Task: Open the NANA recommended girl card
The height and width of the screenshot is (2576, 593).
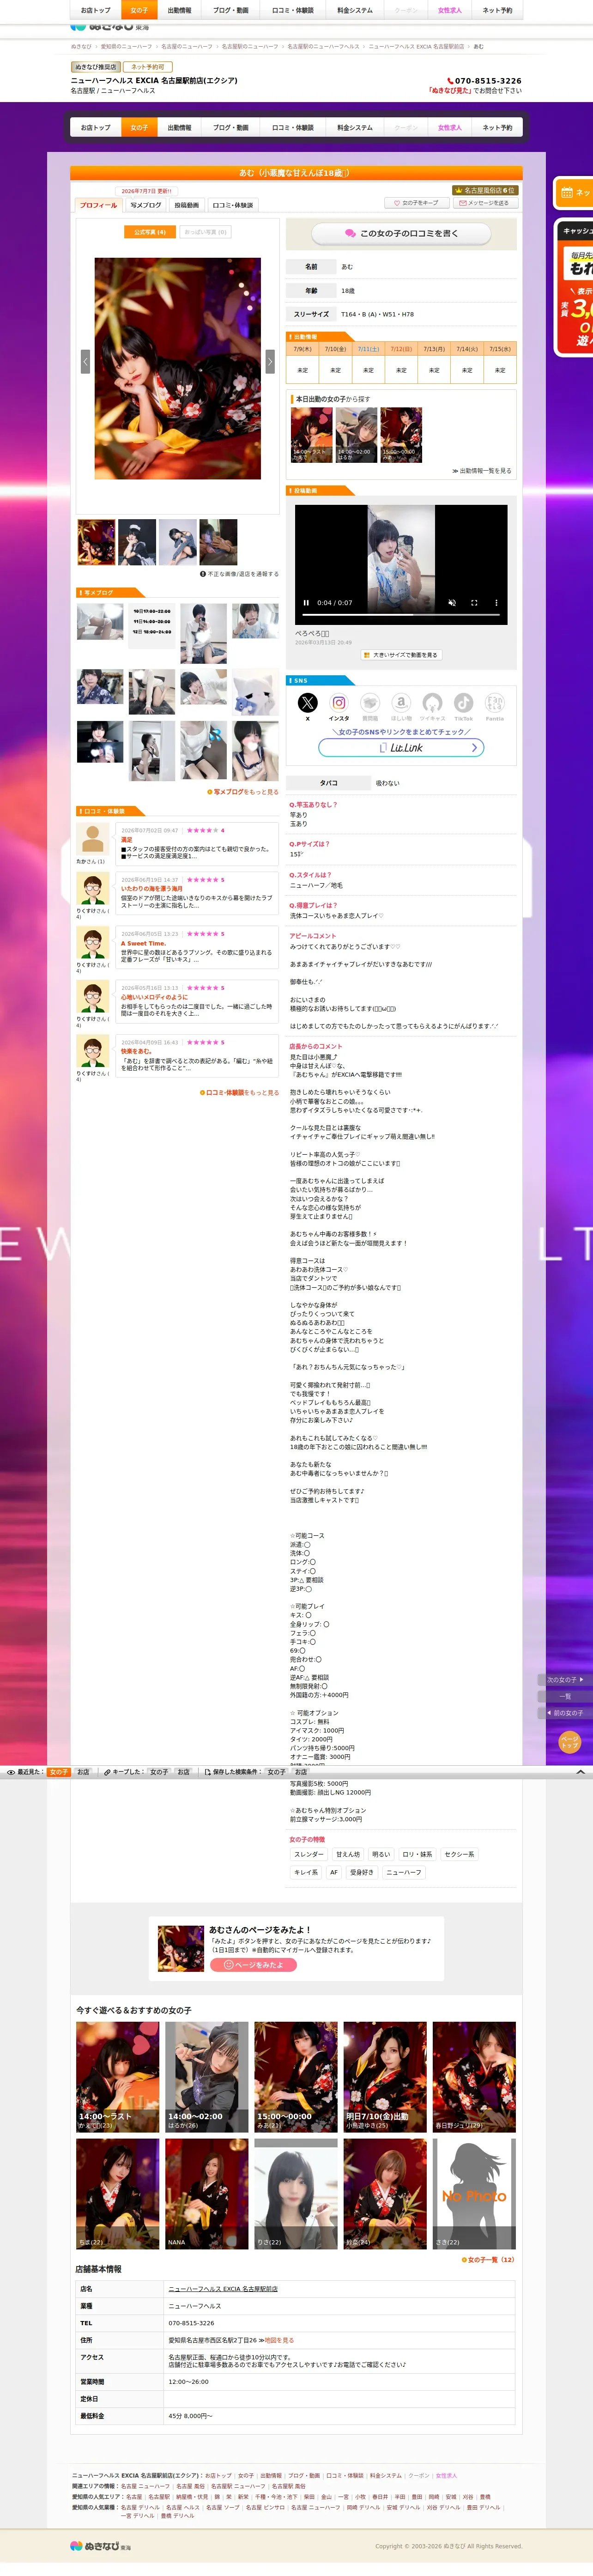Action: [x=207, y=2194]
